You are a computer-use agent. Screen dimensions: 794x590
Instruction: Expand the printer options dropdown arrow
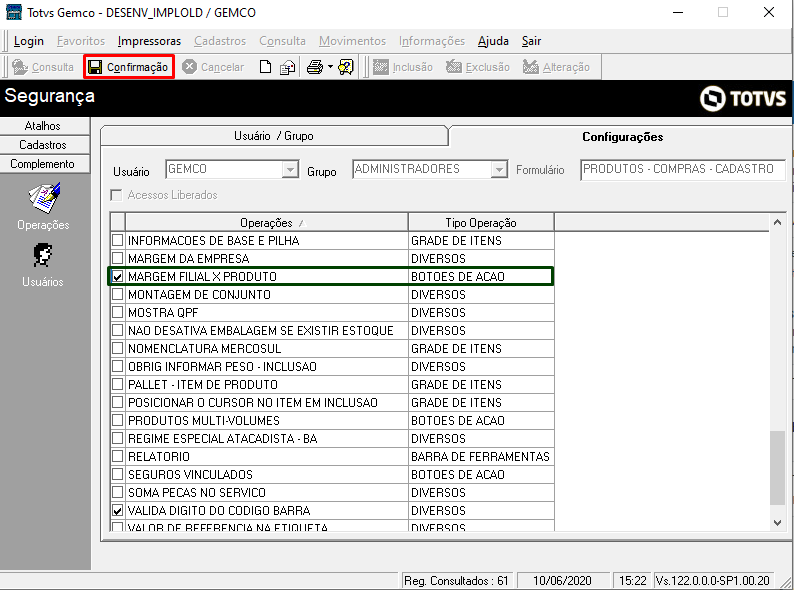click(330, 67)
